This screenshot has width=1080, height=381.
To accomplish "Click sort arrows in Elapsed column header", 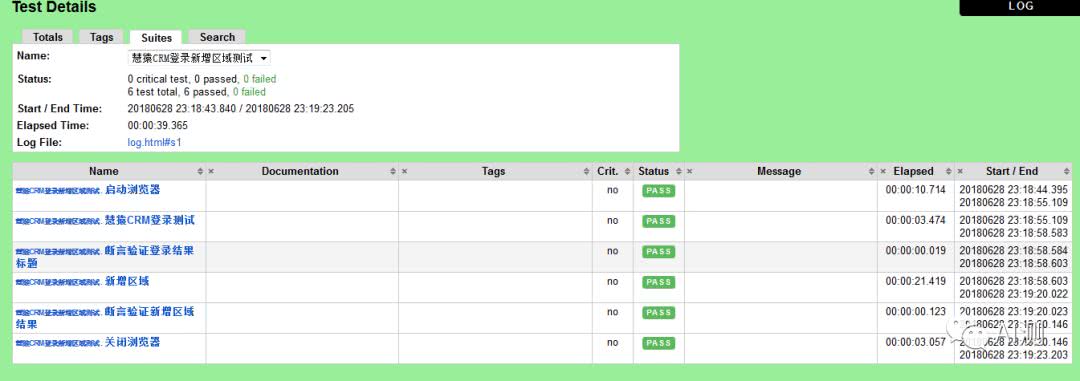I will pyautogui.click(x=948, y=172).
